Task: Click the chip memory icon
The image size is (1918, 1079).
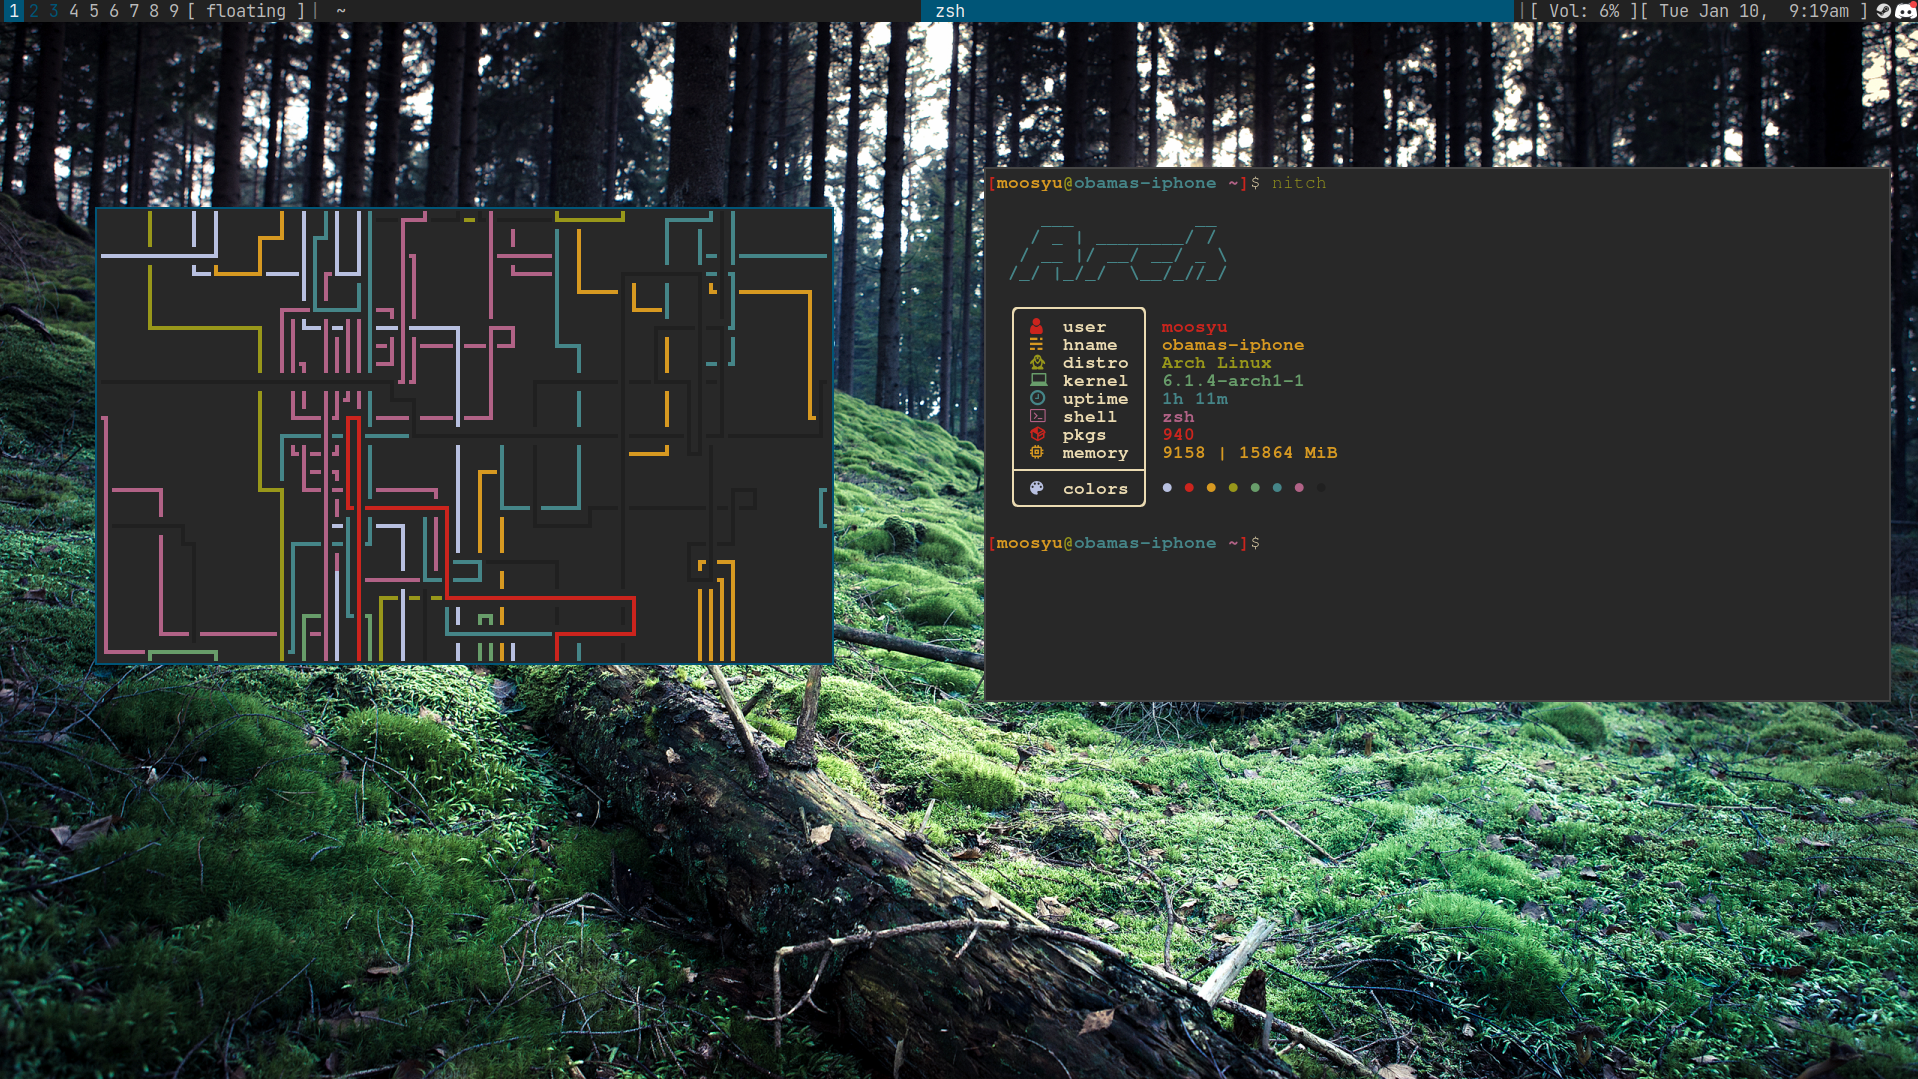Action: (1037, 453)
